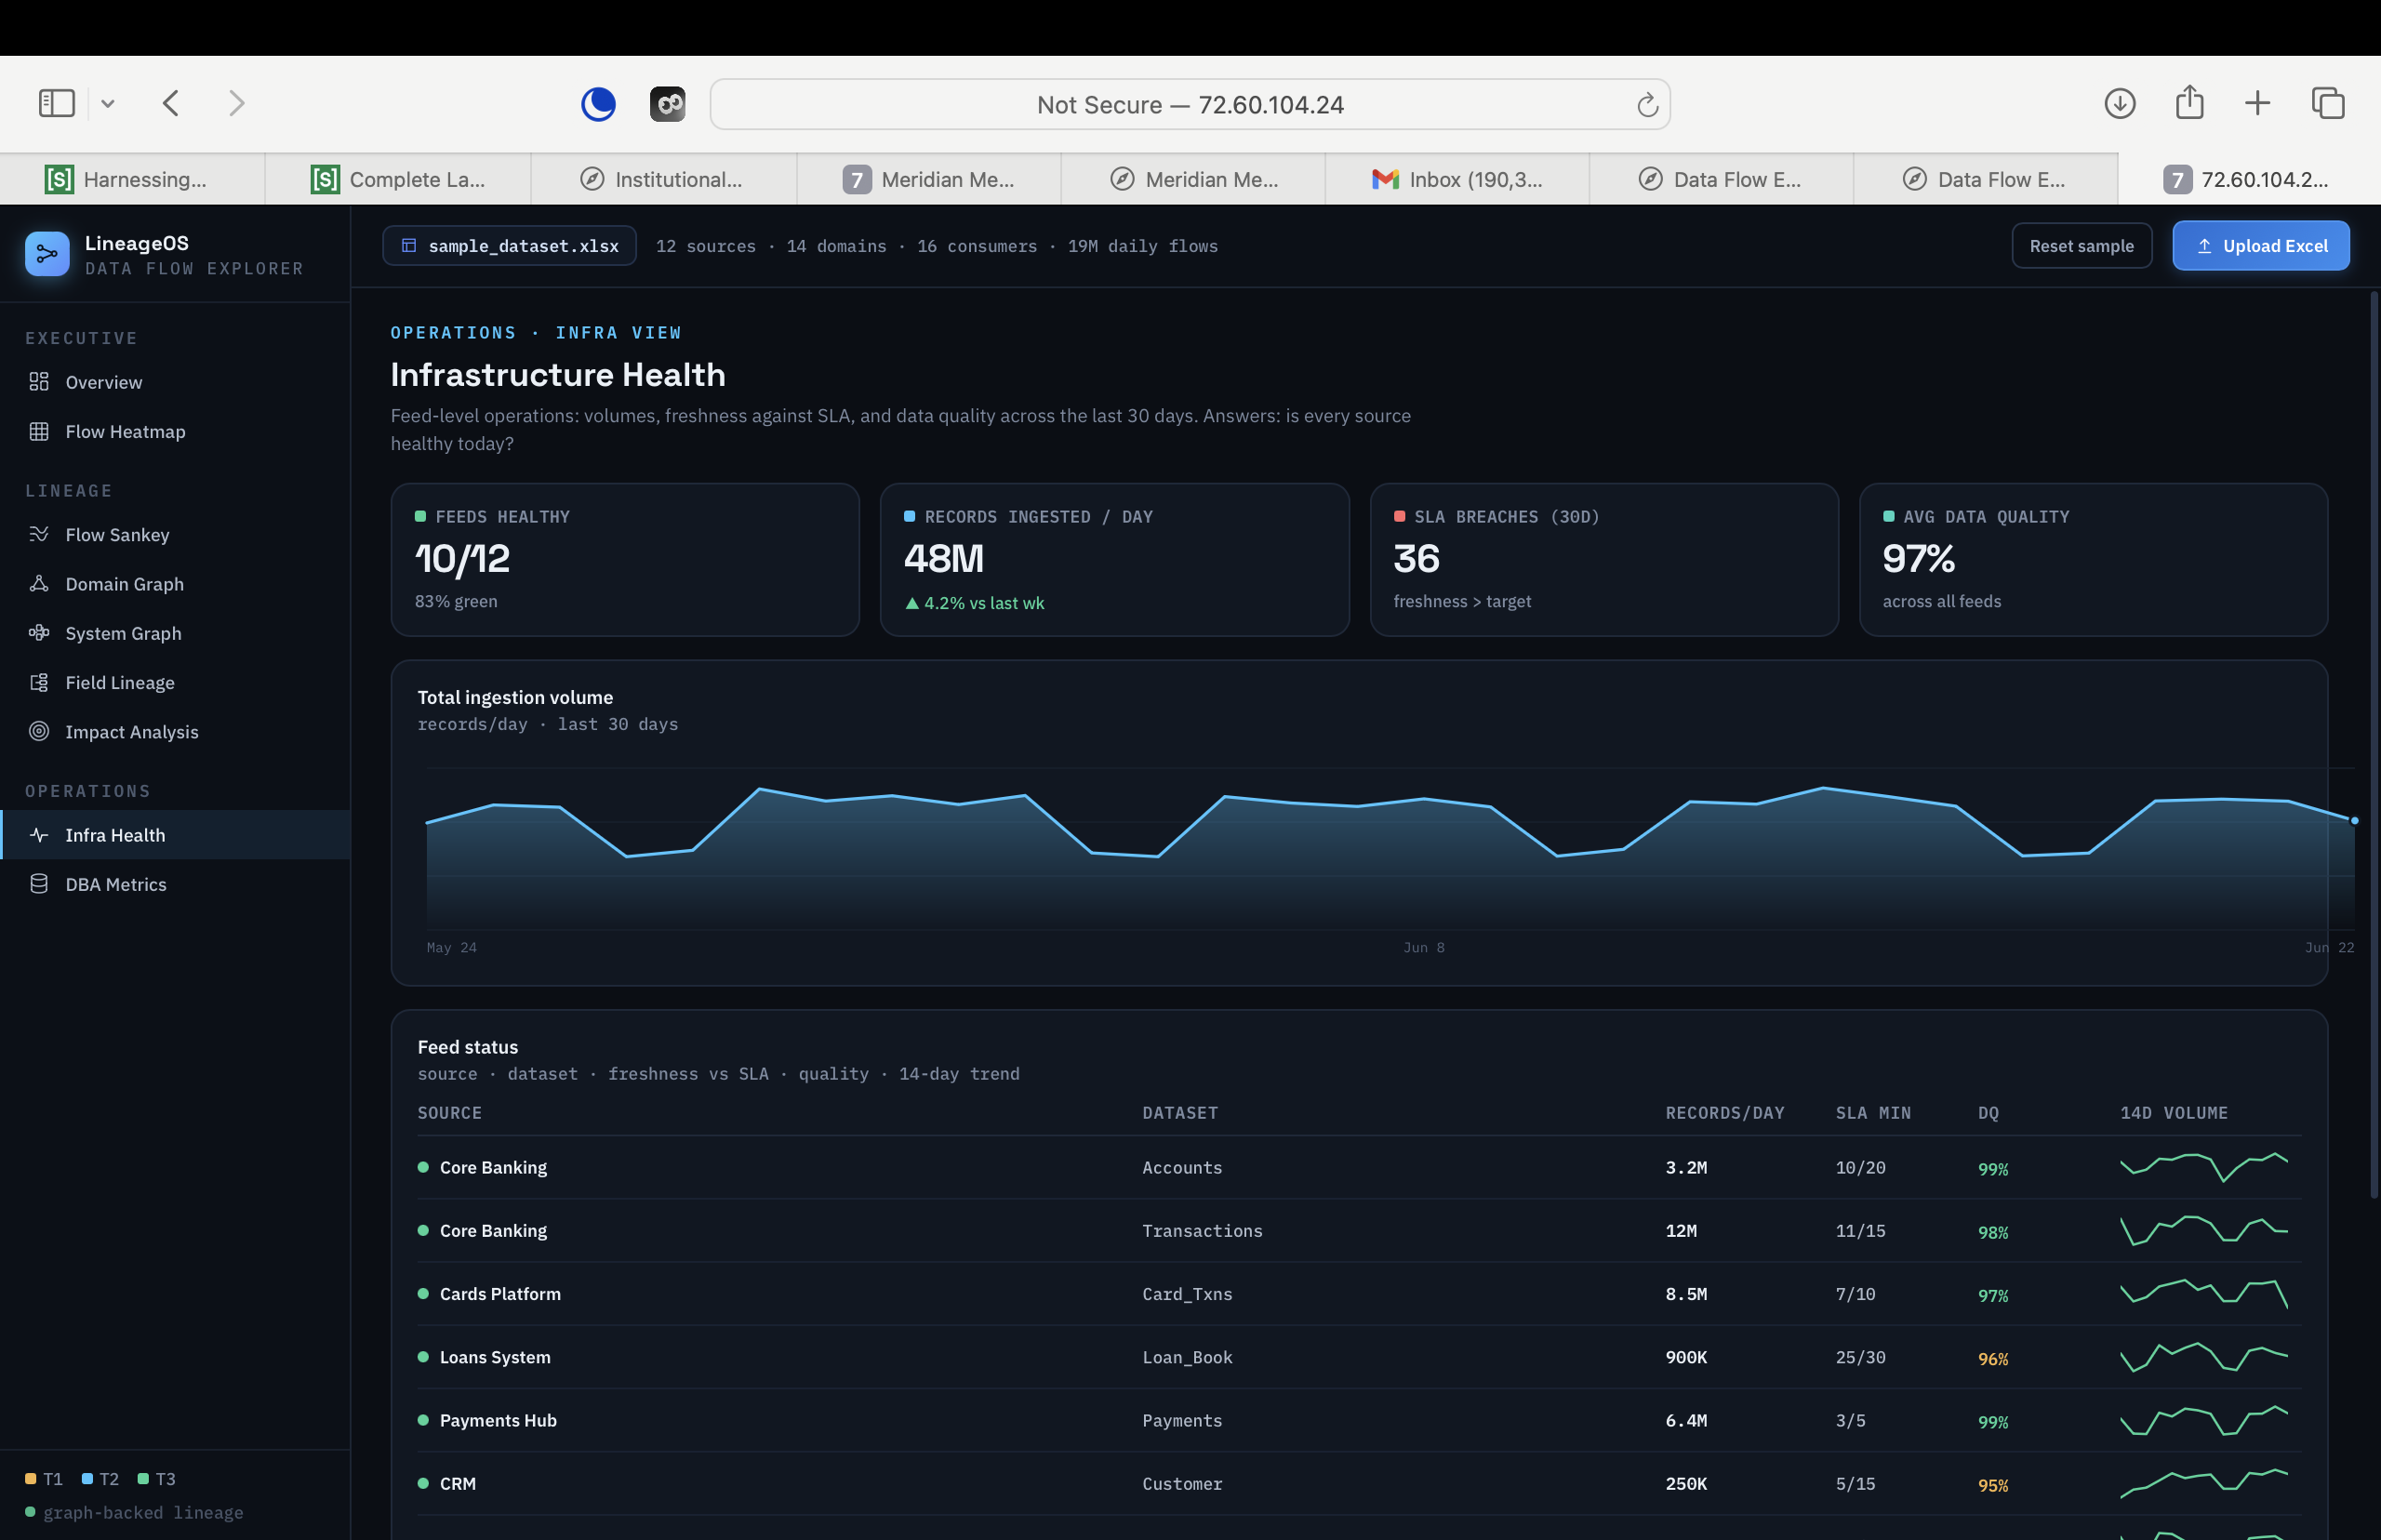Toggle the dark mode moon extension
The width and height of the screenshot is (2381, 1540).
598,104
